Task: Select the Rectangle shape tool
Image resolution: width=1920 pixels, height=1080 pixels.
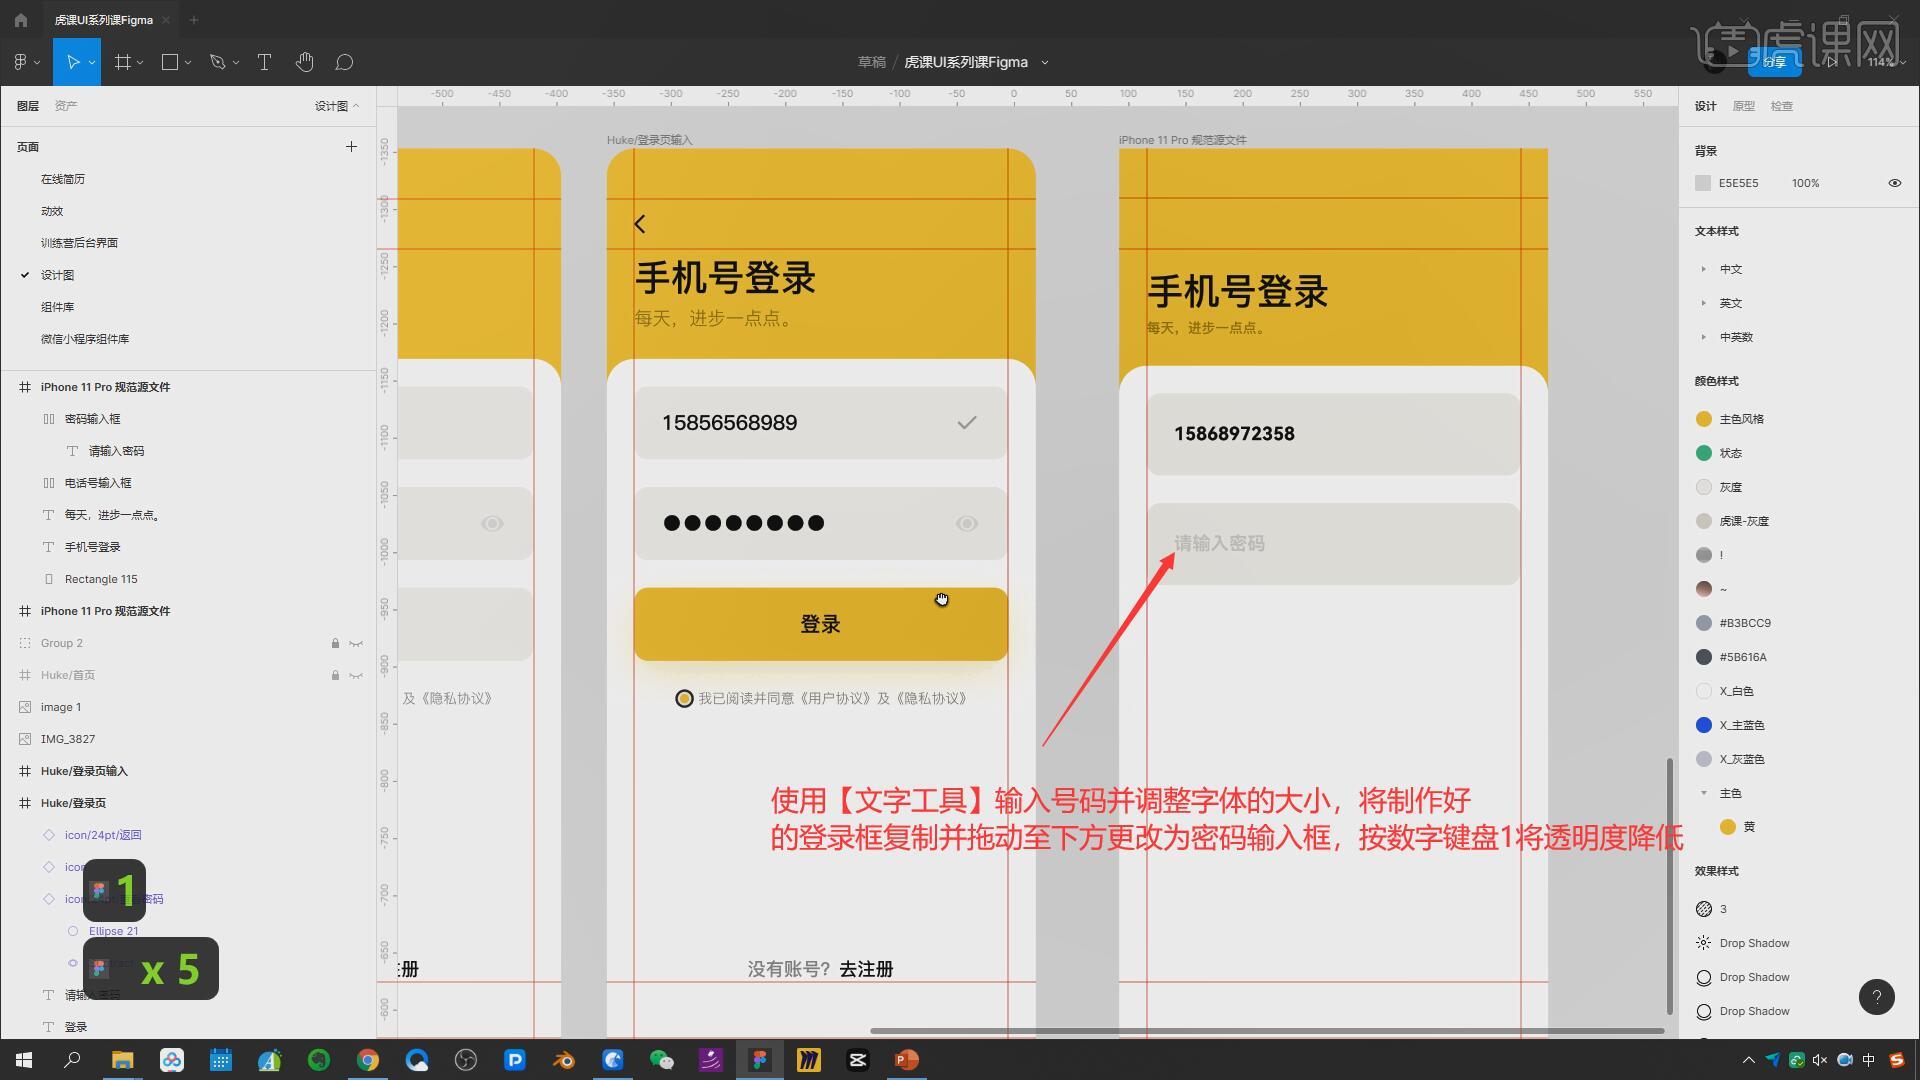Action: [x=170, y=62]
